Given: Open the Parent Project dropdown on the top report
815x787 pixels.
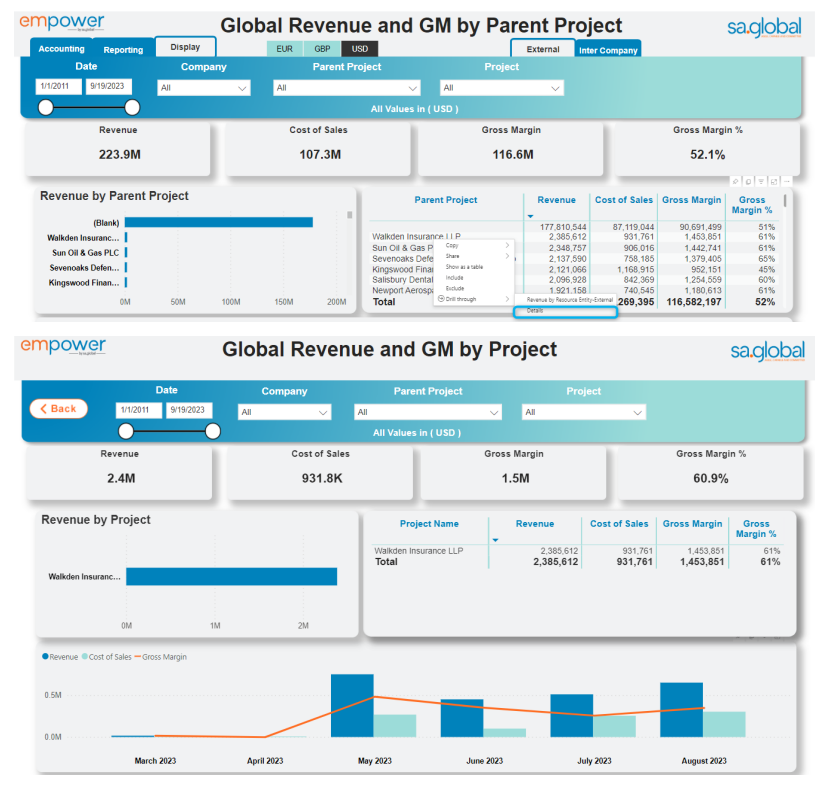Looking at the screenshot, I should 347,88.
